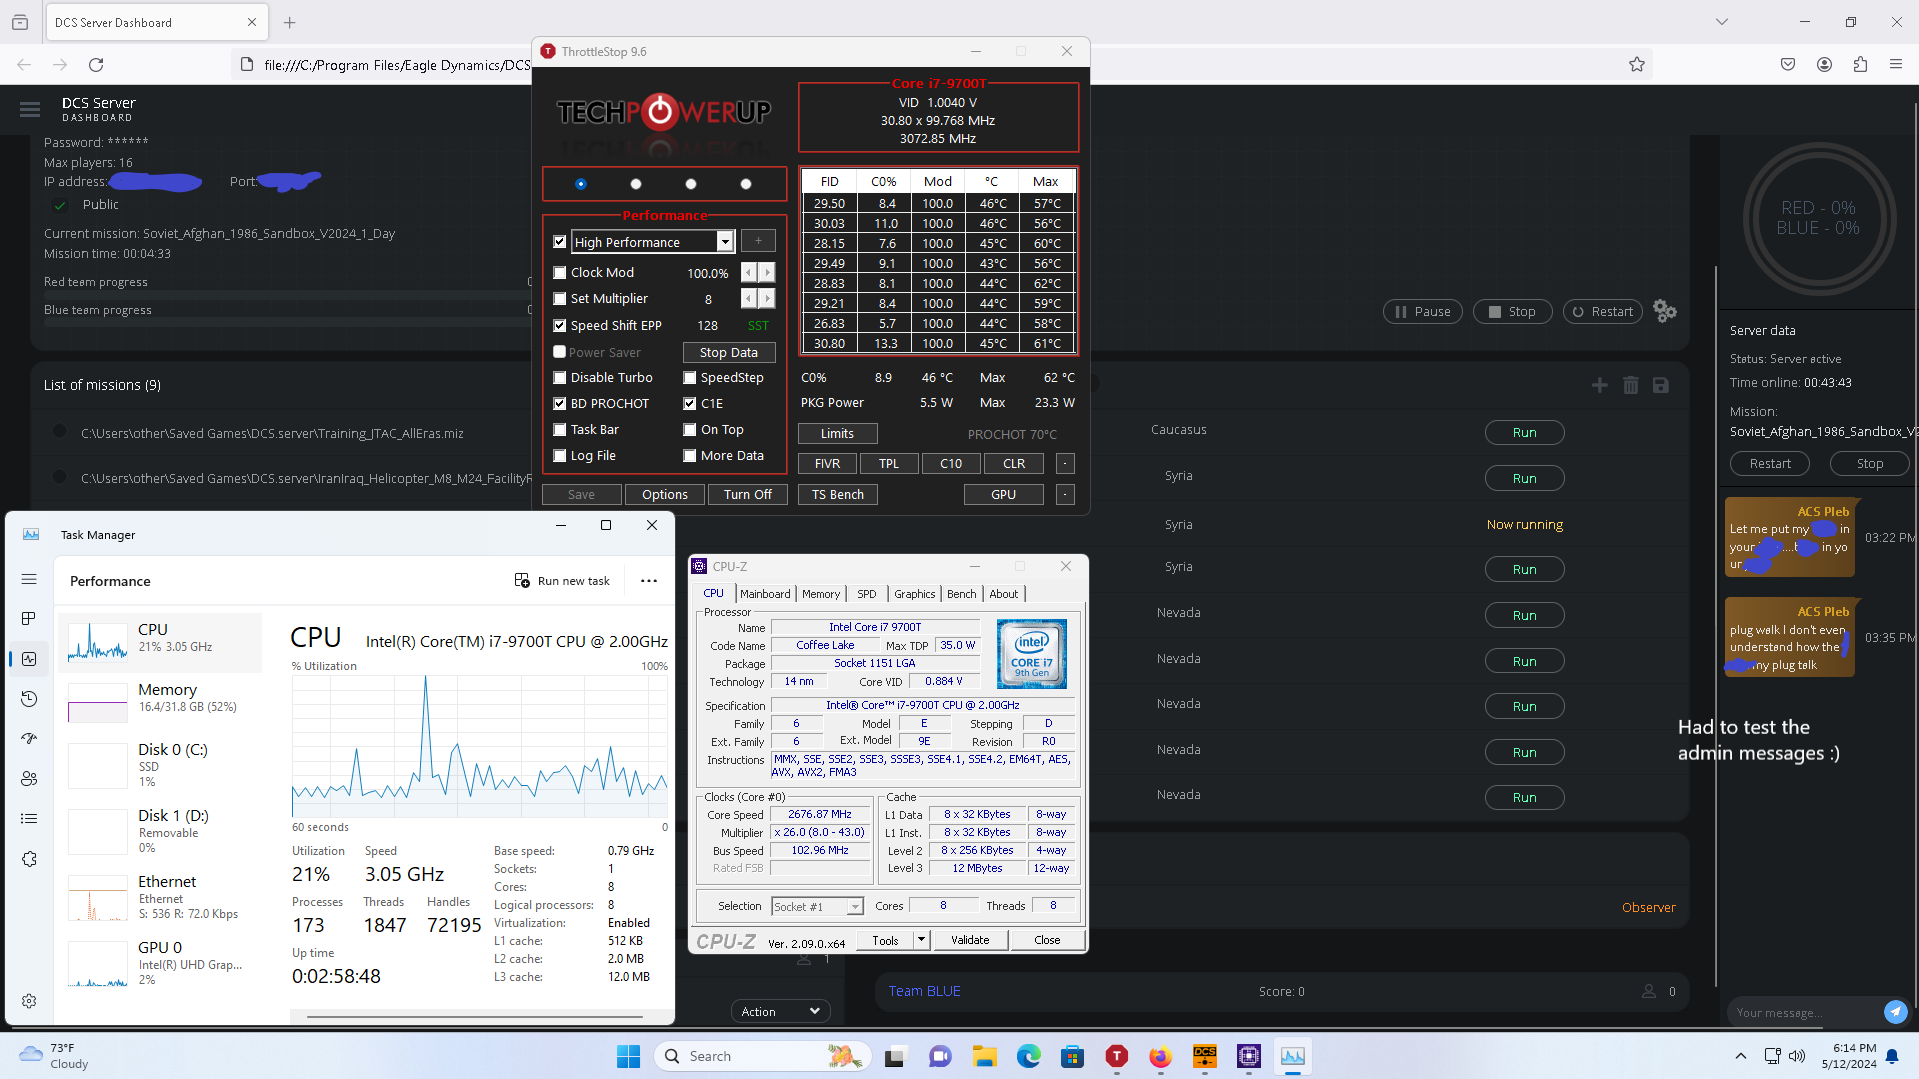
Task: Open Task Manager hamburger navigation menu
Action: tap(29, 579)
